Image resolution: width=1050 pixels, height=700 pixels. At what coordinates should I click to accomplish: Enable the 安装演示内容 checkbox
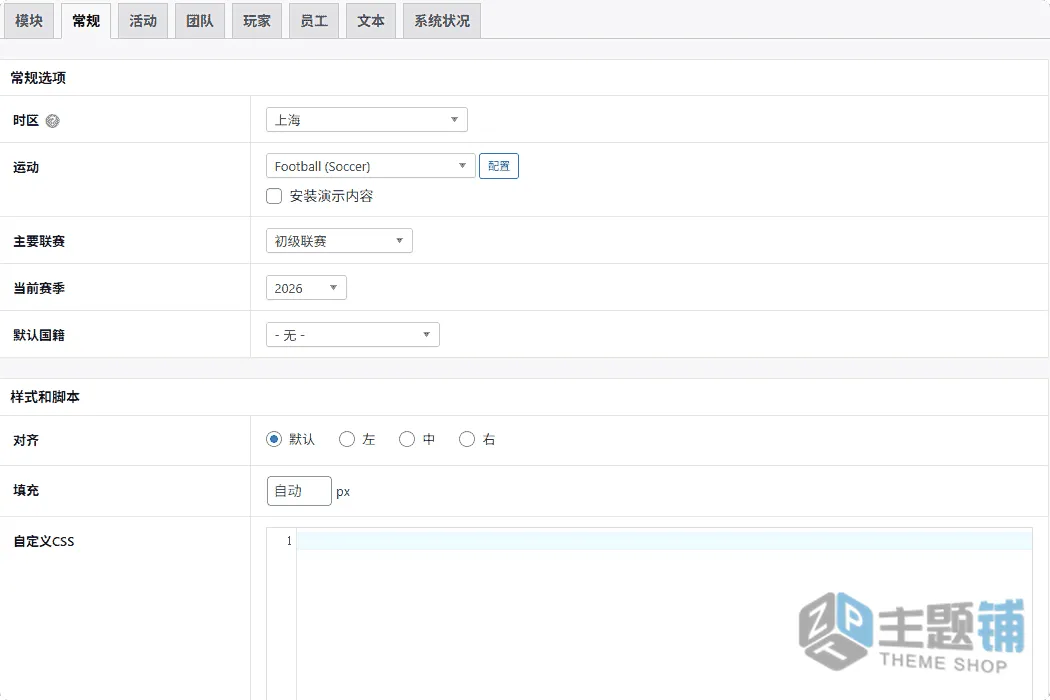click(x=274, y=196)
